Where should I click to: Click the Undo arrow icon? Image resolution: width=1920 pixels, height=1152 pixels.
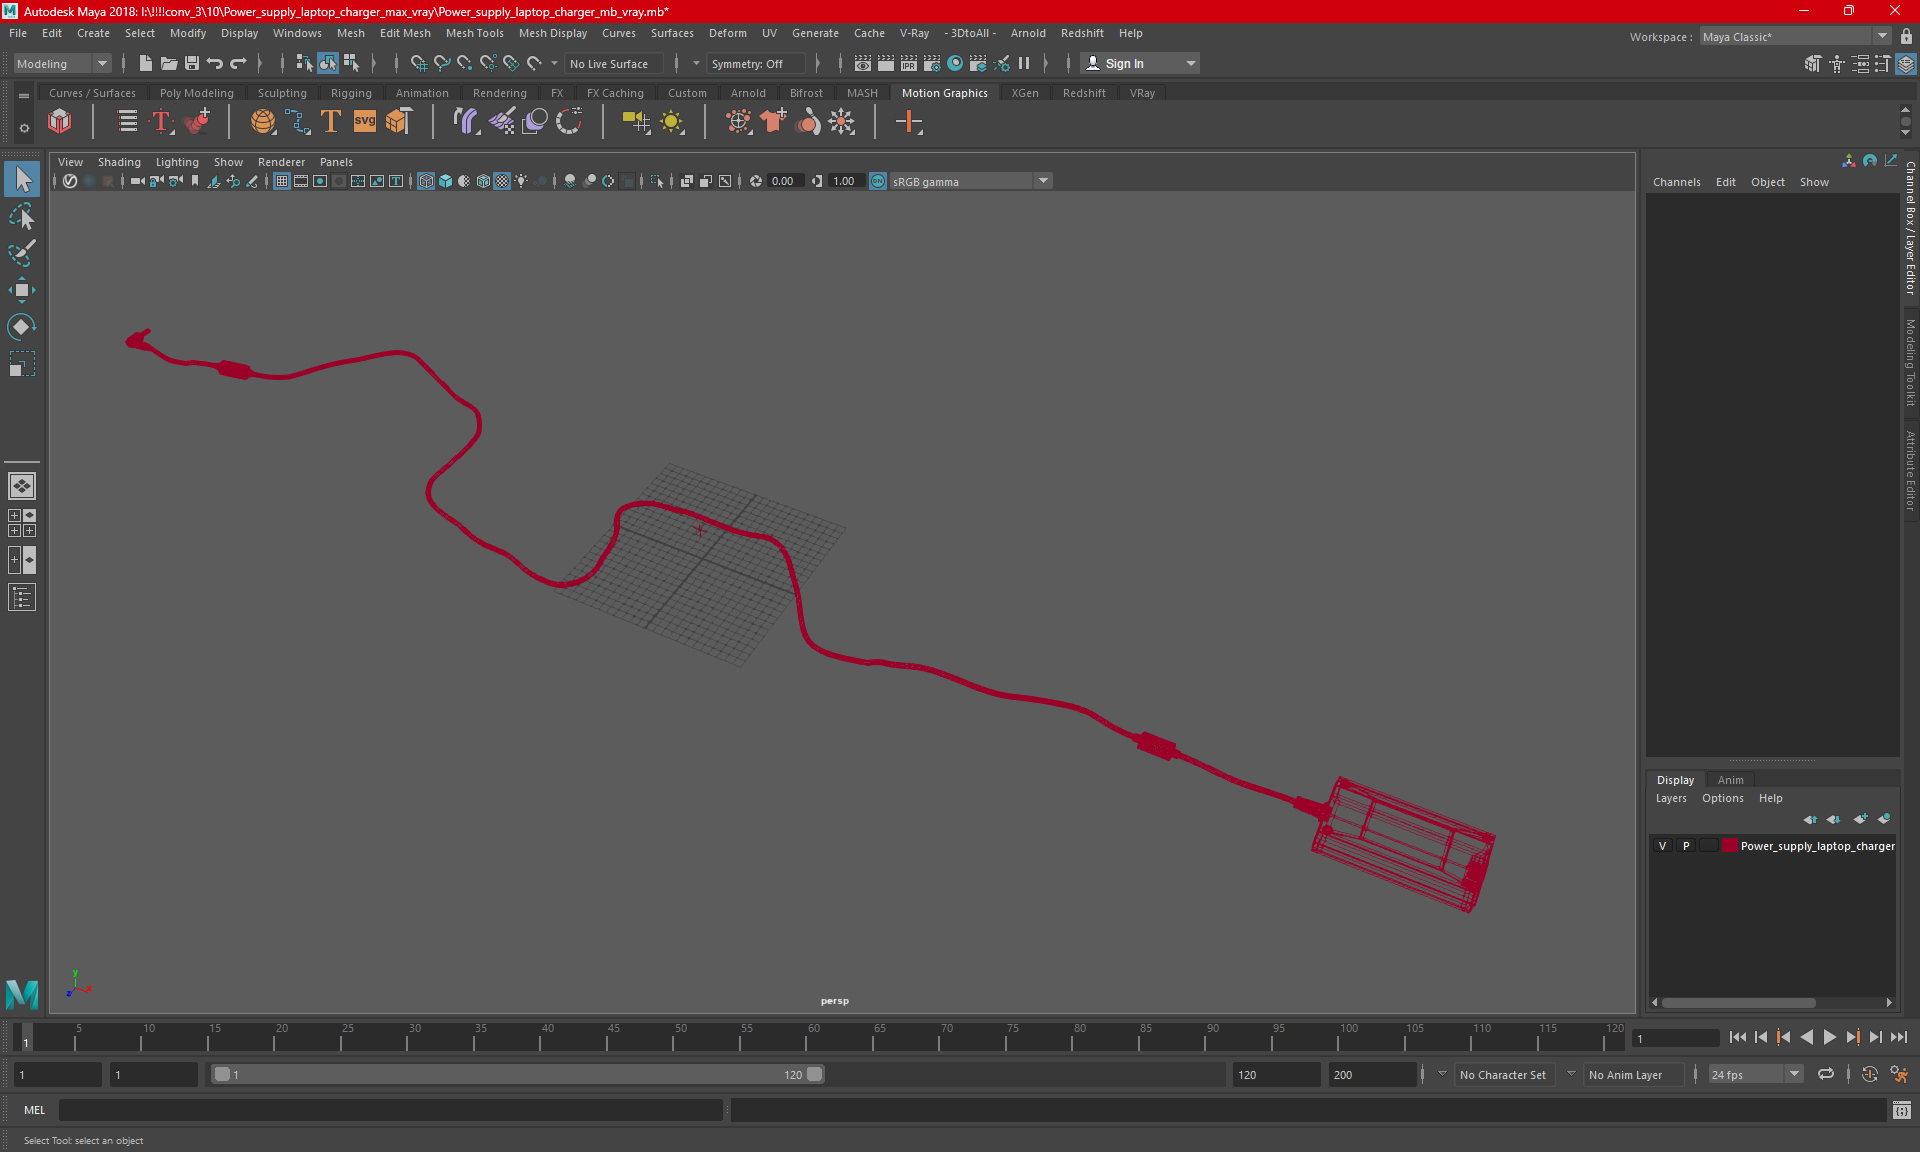point(215,63)
